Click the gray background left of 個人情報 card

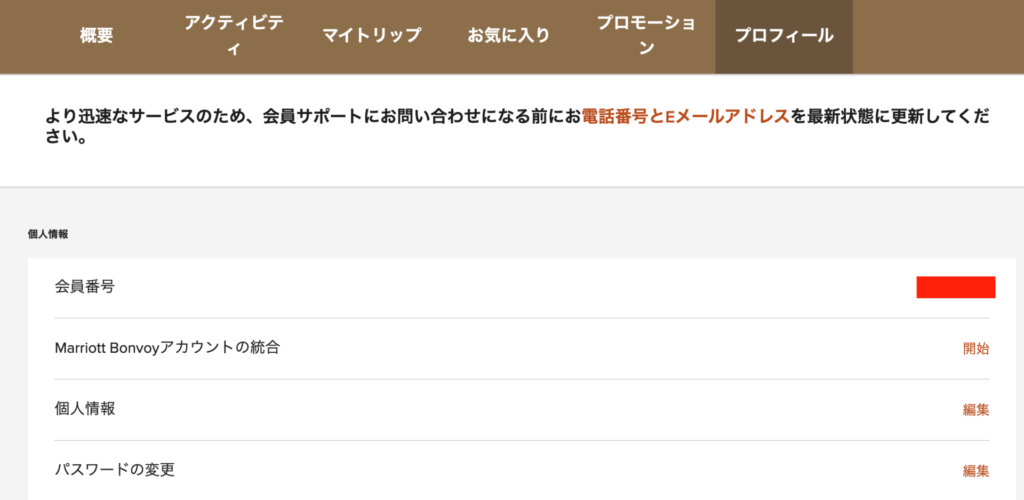pyautogui.click(x=13, y=380)
